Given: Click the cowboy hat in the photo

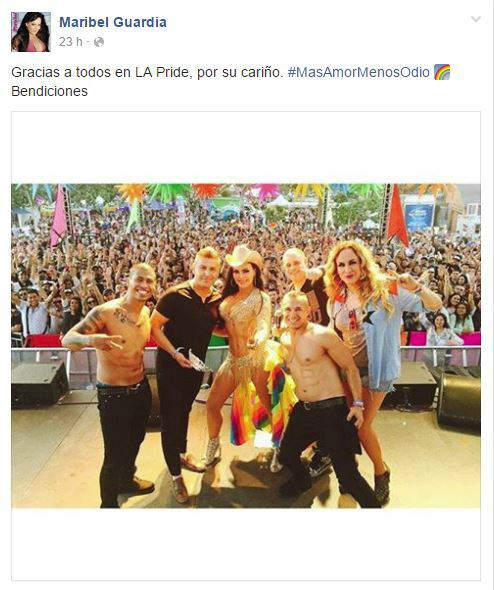Looking at the screenshot, I should point(244,255).
